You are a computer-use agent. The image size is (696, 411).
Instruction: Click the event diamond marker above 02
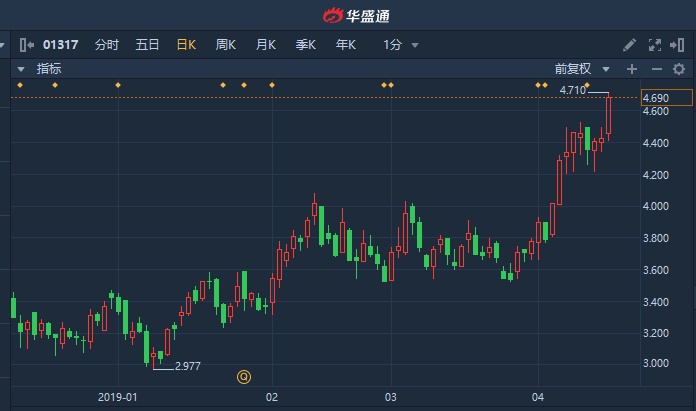[x=272, y=85]
